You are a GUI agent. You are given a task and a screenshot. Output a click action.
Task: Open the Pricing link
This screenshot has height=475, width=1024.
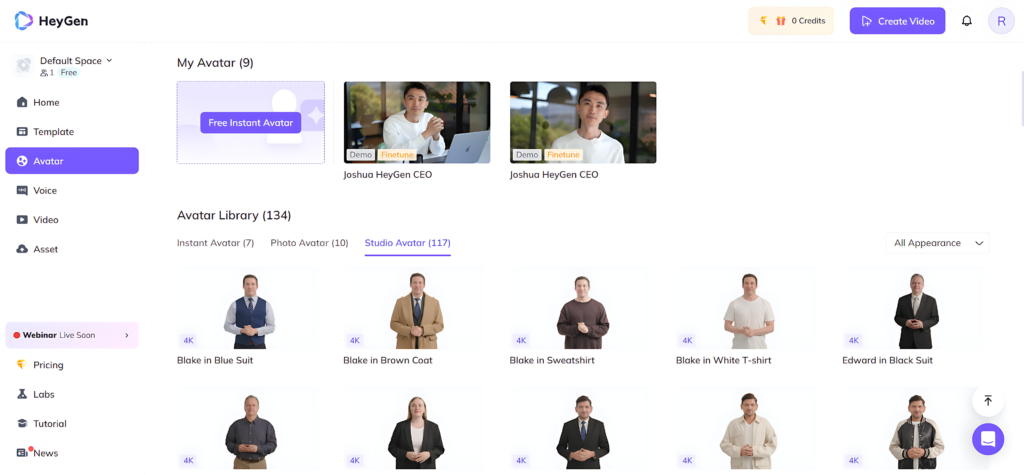pyautogui.click(x=72, y=365)
